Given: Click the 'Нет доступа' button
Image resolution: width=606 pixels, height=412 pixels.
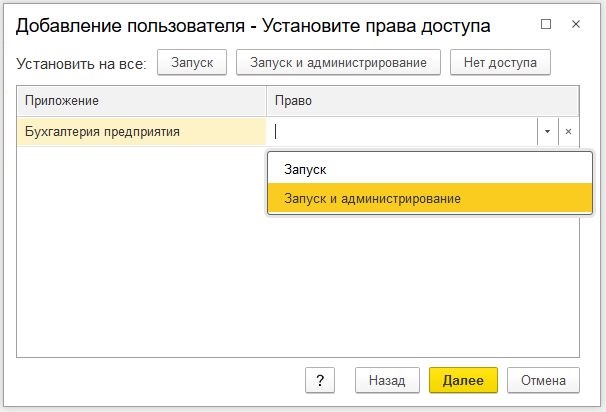Looking at the screenshot, I should 500,62.
